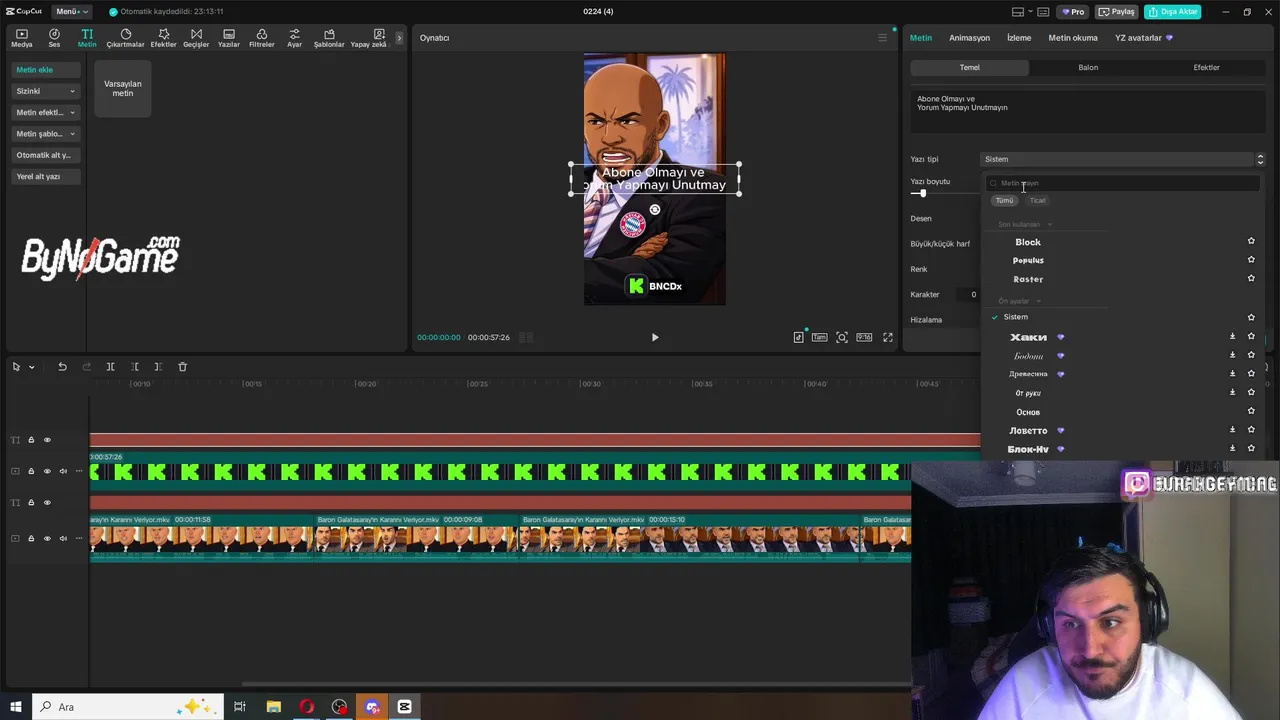
Task: Favorite the Sistem font with star
Action: (x=1251, y=317)
